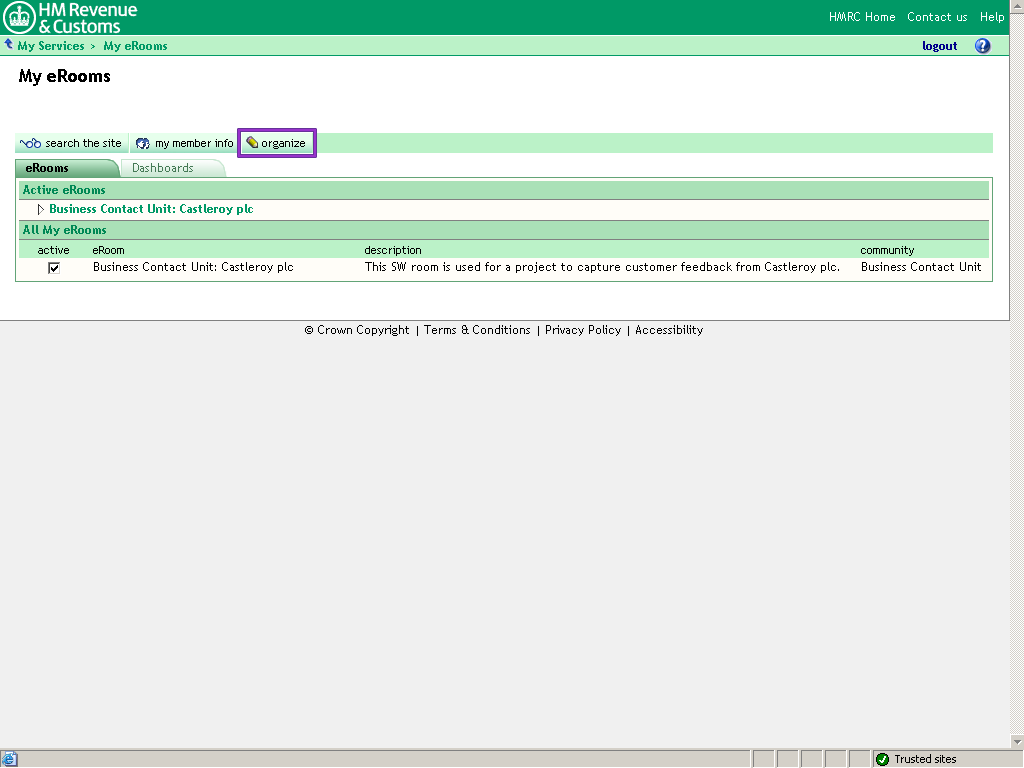Viewport: 1024px width, 768px height.
Task: Go to My Services breadcrumb
Action: tap(51, 46)
